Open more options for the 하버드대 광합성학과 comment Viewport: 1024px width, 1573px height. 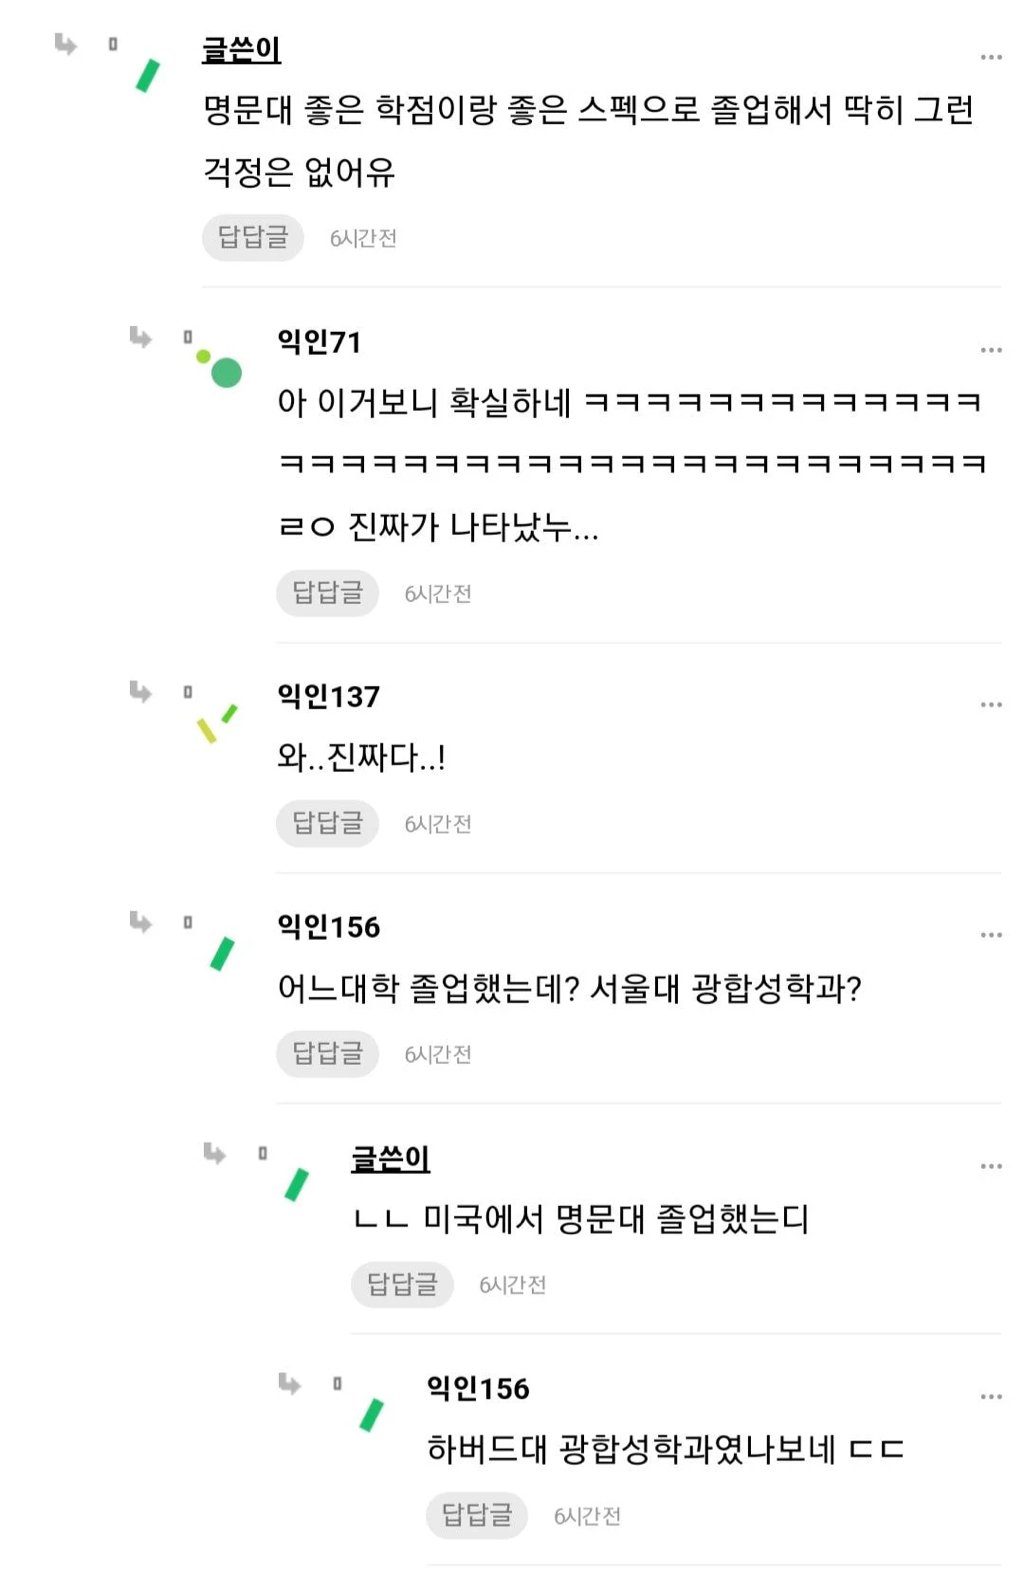[x=990, y=1397]
